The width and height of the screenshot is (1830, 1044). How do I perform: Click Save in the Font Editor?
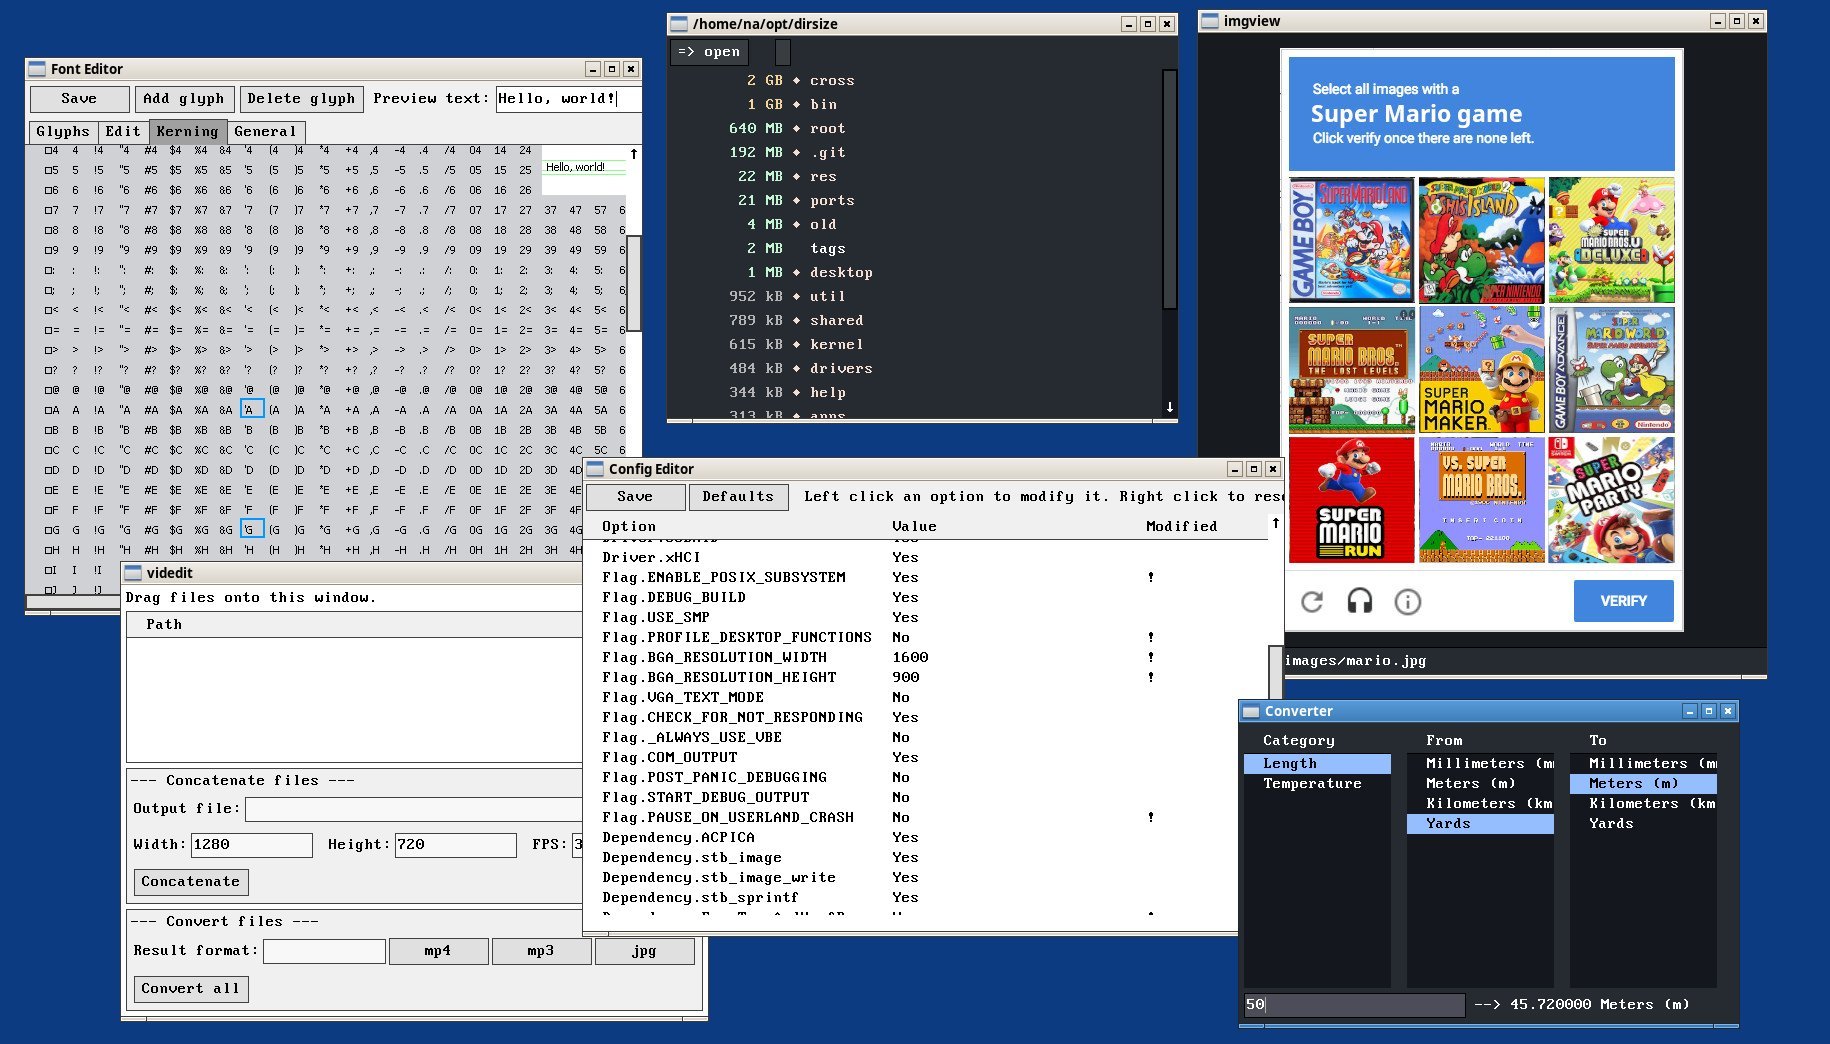79,99
